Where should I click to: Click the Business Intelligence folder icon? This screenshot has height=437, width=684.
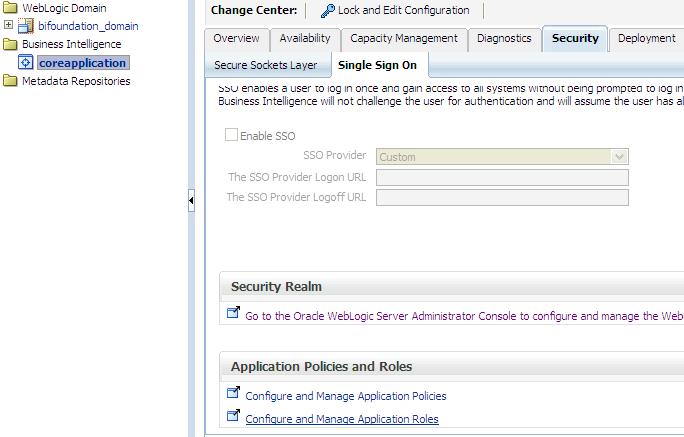coord(10,45)
